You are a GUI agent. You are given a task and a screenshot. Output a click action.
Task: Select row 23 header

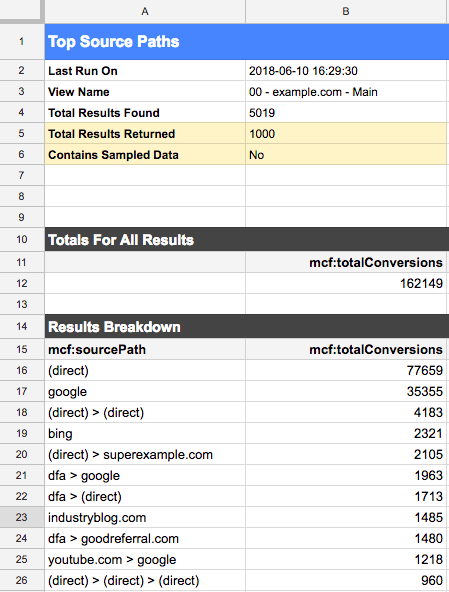(22, 517)
